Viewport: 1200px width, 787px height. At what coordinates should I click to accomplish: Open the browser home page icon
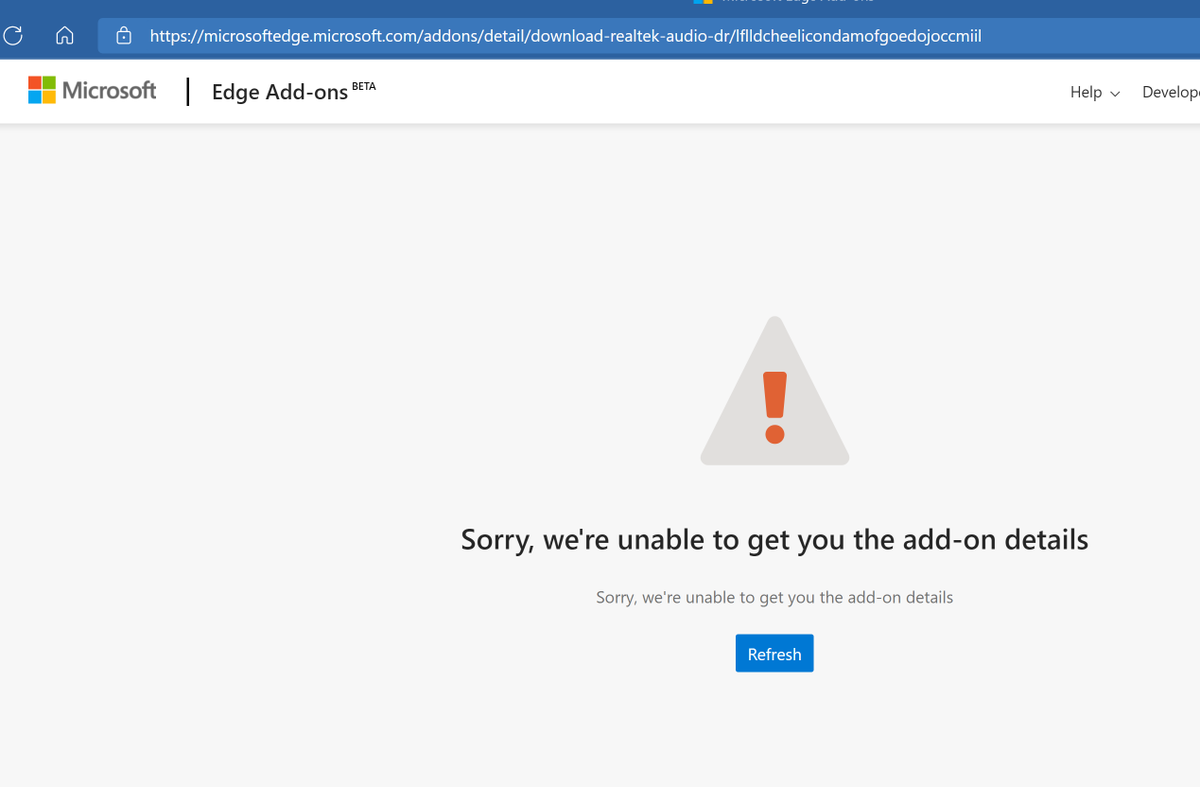click(x=64, y=35)
